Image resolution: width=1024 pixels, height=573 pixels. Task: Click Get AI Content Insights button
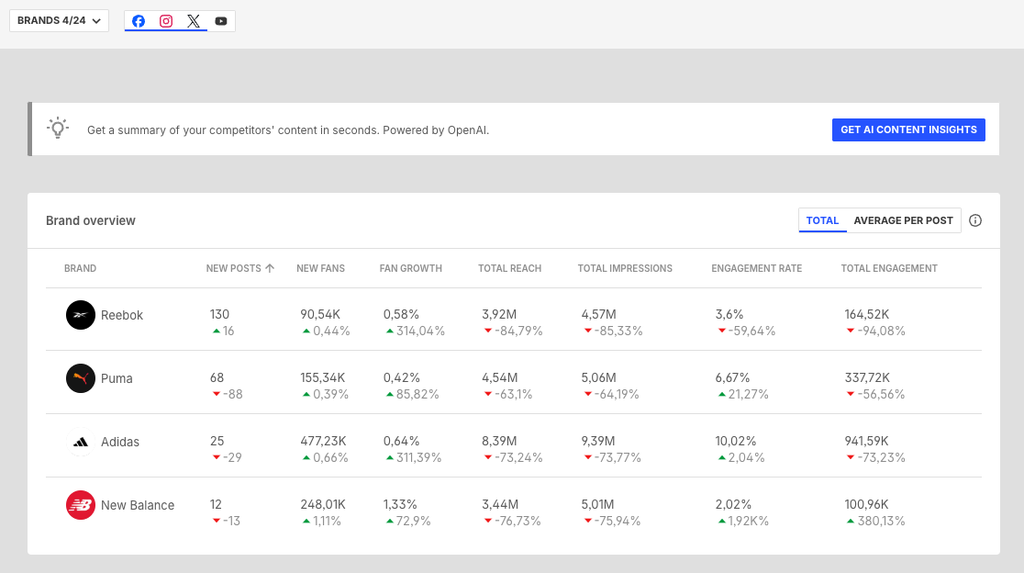908,130
